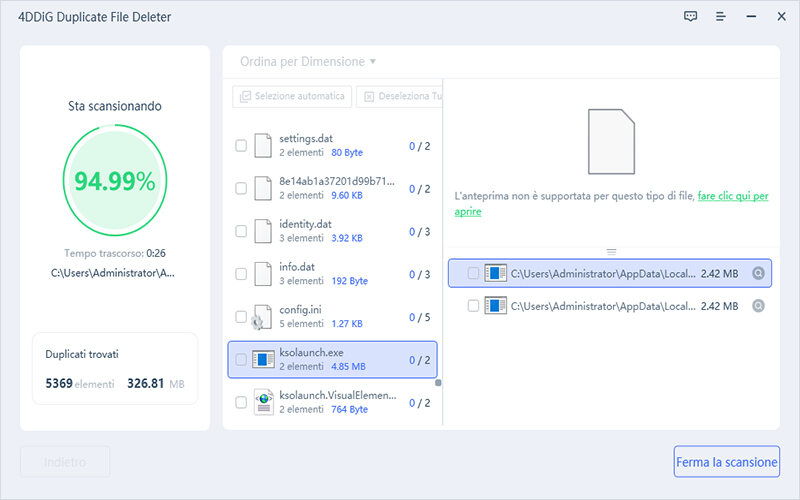Click the 5369 elementi duplicates count
Screen dimensions: 800x500
click(80, 384)
